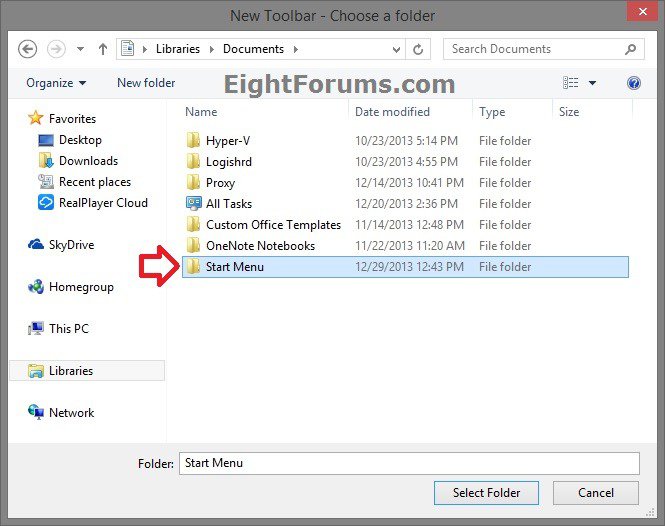665x526 pixels.
Task: Select RealPlayer Cloud in Favorites
Action: tap(102, 203)
